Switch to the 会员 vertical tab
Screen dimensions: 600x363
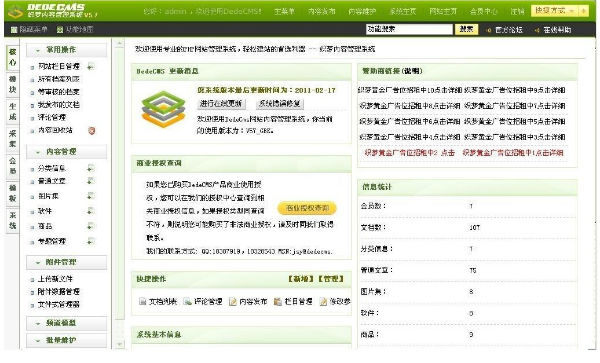[12, 166]
